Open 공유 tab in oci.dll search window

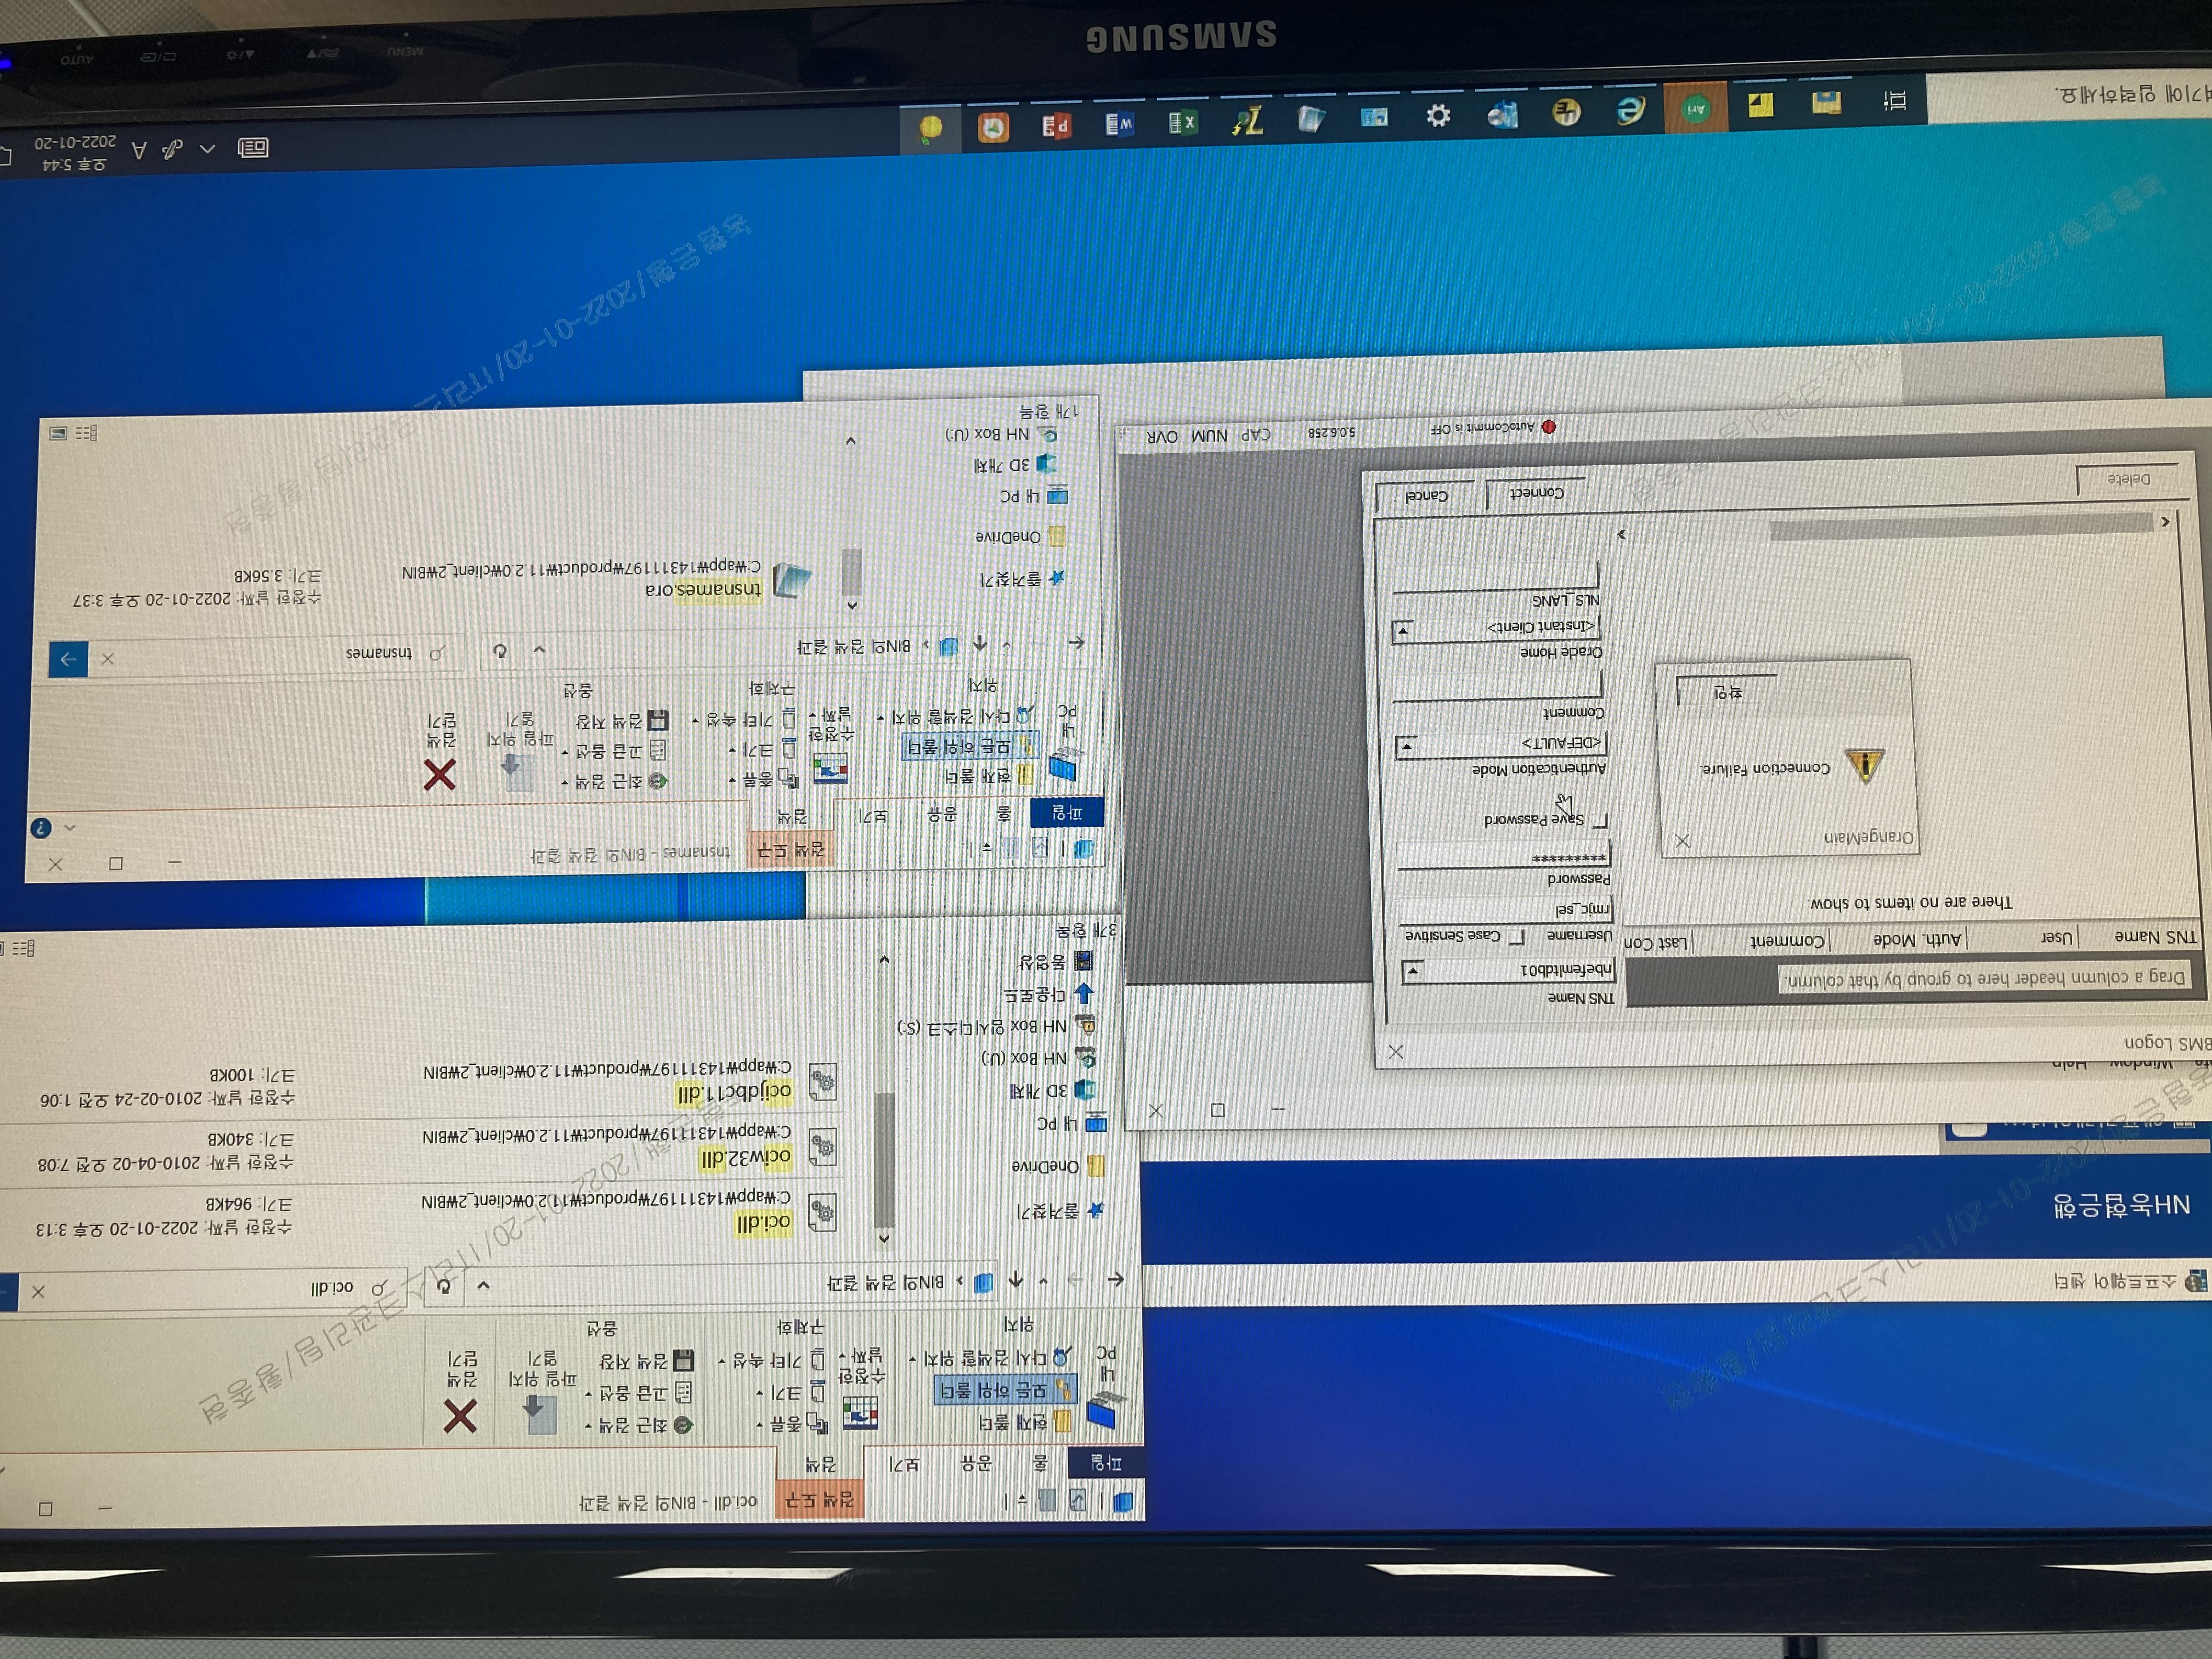[x=975, y=1463]
